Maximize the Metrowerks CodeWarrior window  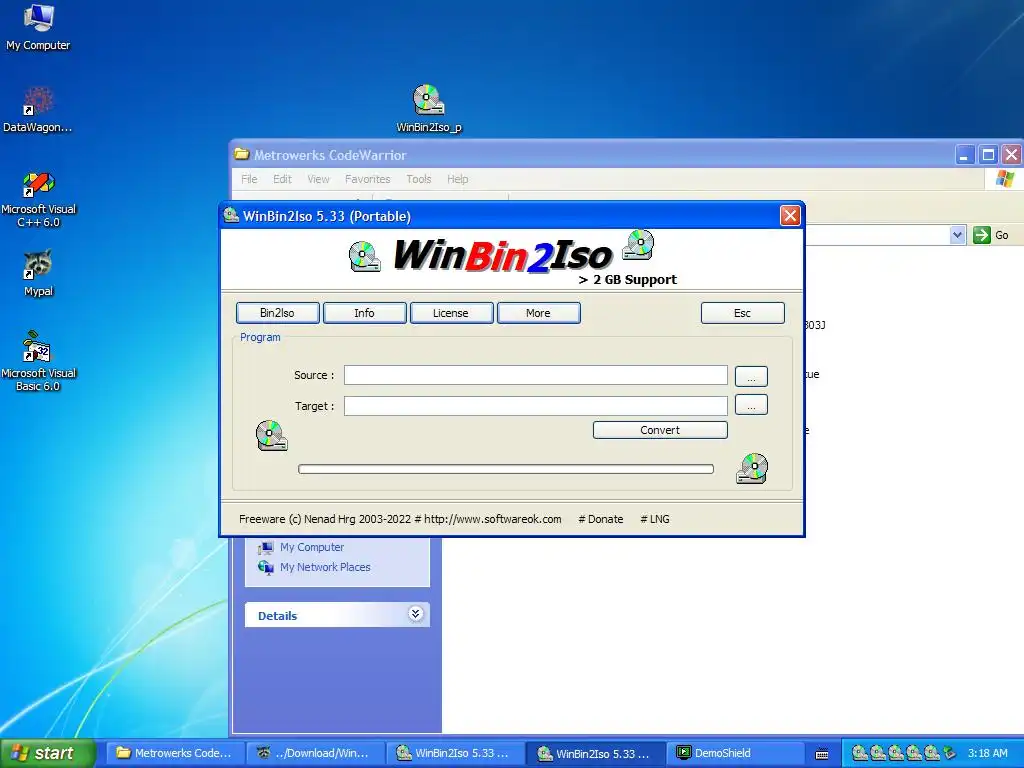tap(988, 155)
